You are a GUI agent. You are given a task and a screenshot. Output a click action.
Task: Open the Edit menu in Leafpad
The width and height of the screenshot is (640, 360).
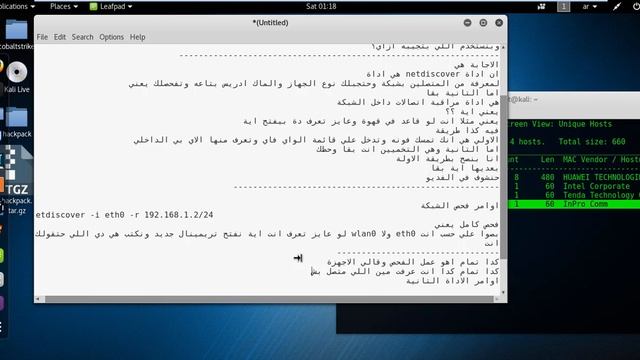[x=60, y=37]
